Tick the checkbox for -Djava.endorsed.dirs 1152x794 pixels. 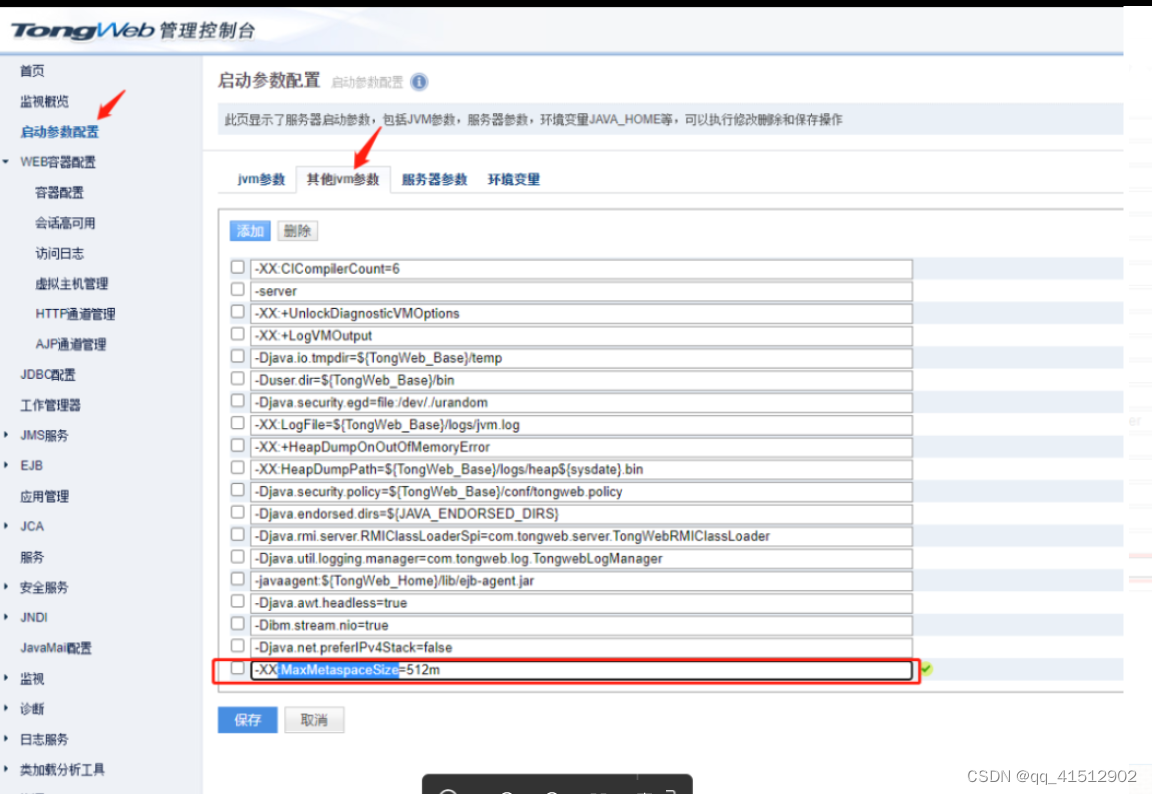pos(237,512)
